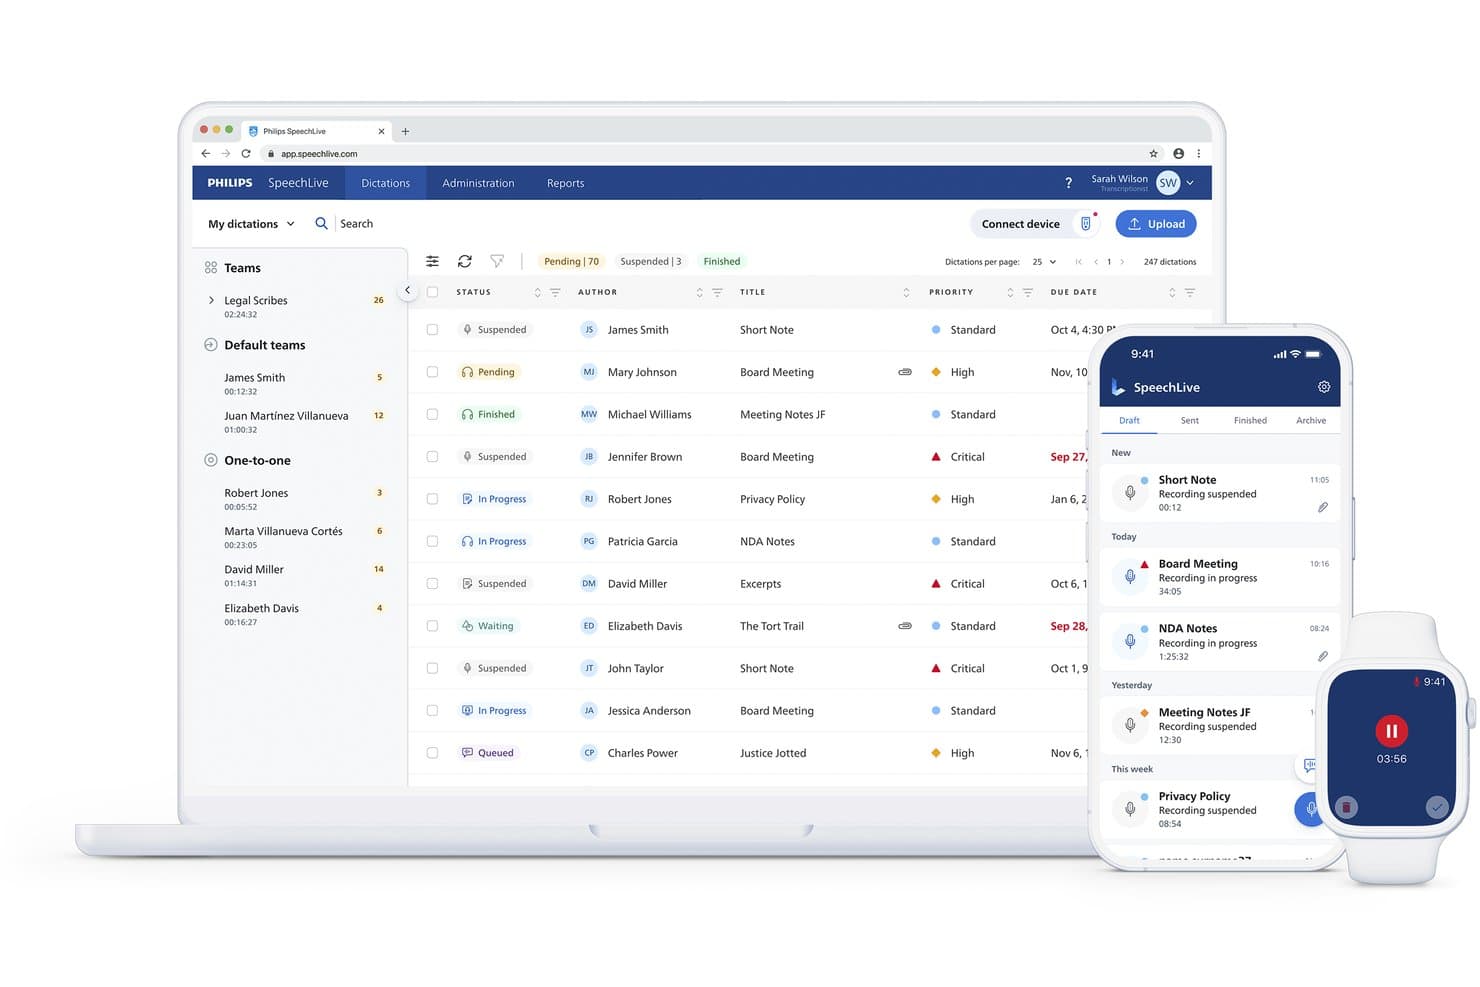
Task: Switch to the Dictations tab
Action: 386,183
